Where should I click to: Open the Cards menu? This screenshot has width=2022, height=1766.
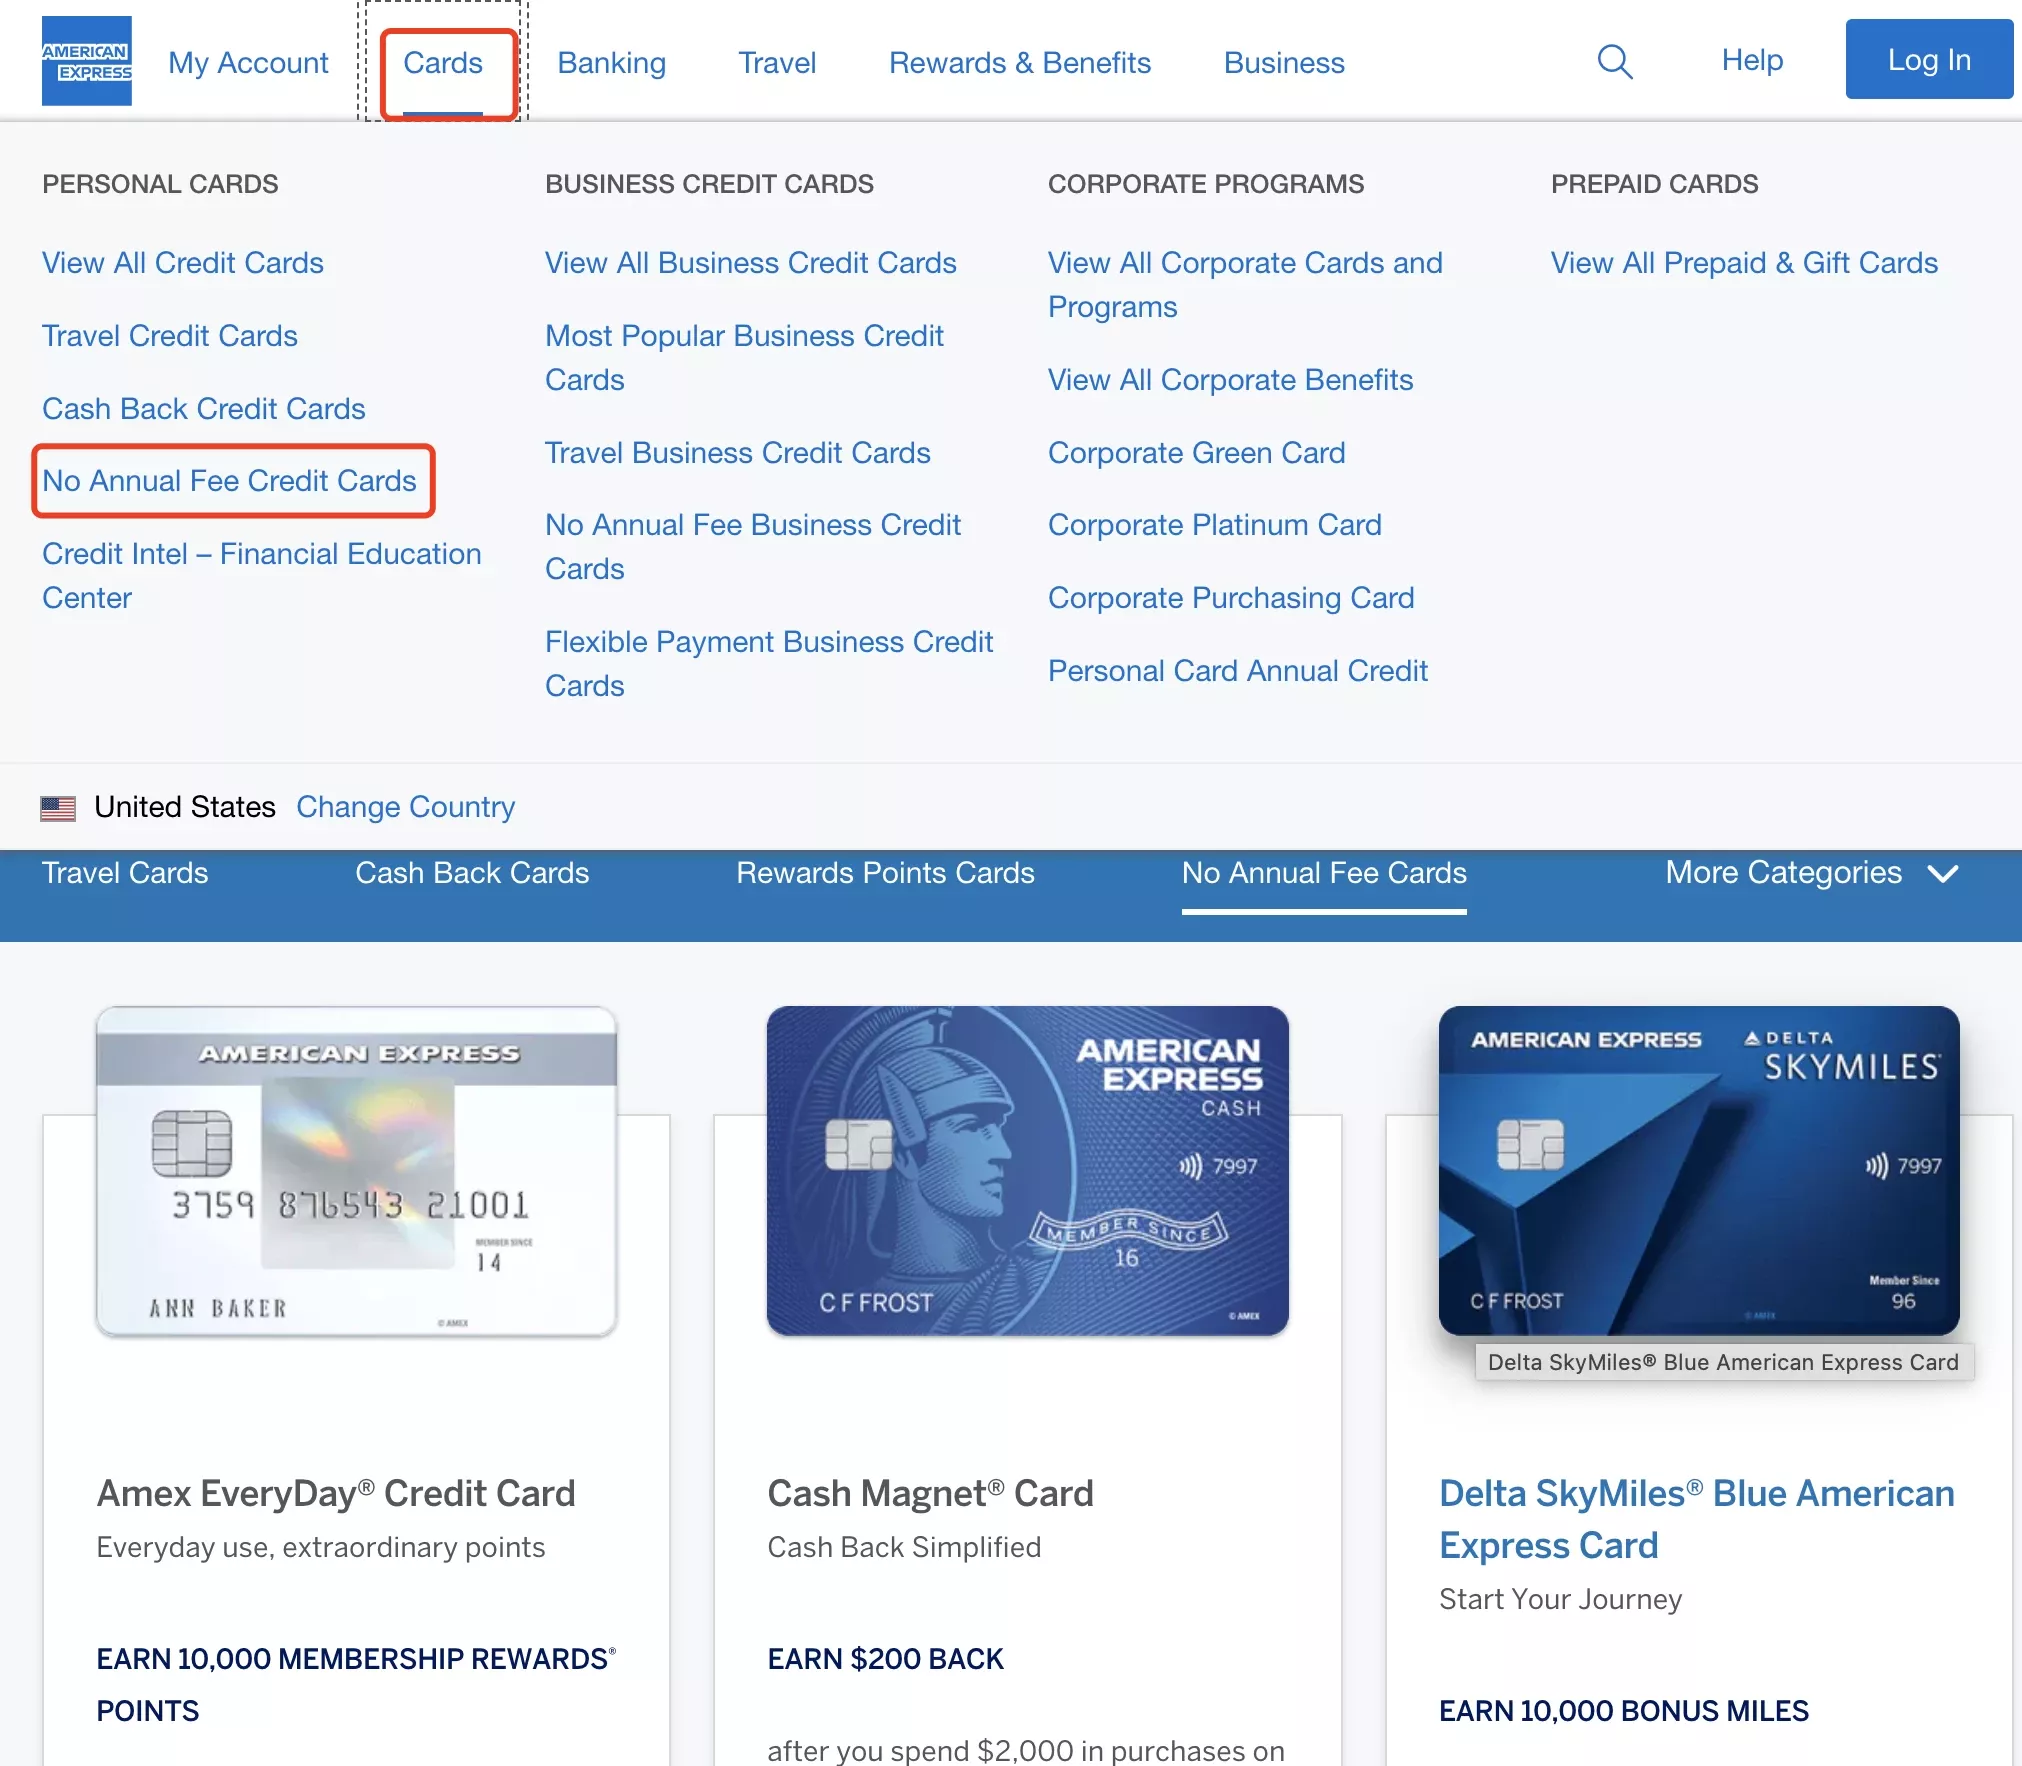click(x=443, y=62)
